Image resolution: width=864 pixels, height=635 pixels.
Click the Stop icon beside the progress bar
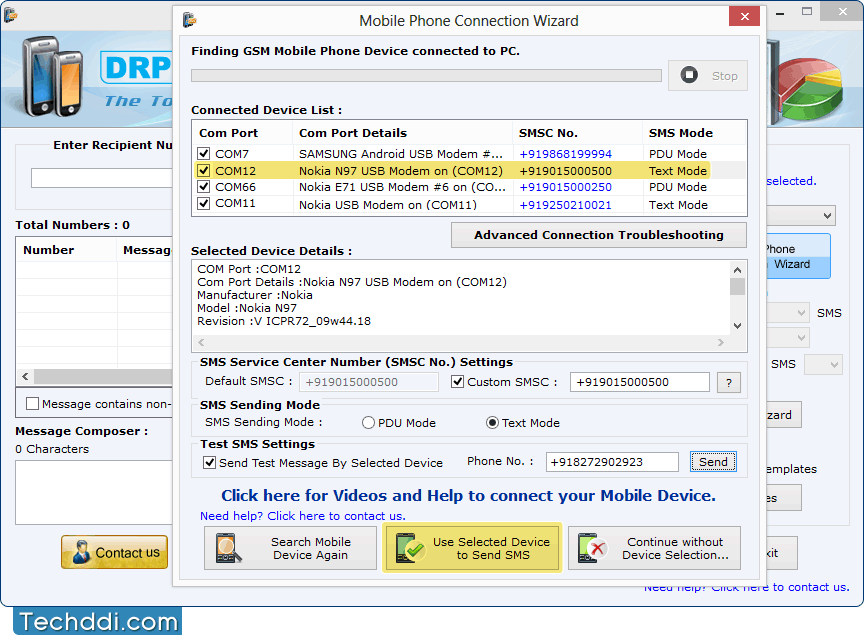coord(689,74)
